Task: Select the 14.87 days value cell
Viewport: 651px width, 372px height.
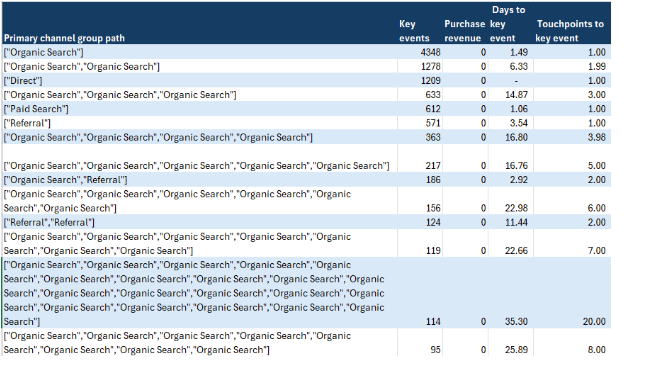Action: point(511,95)
